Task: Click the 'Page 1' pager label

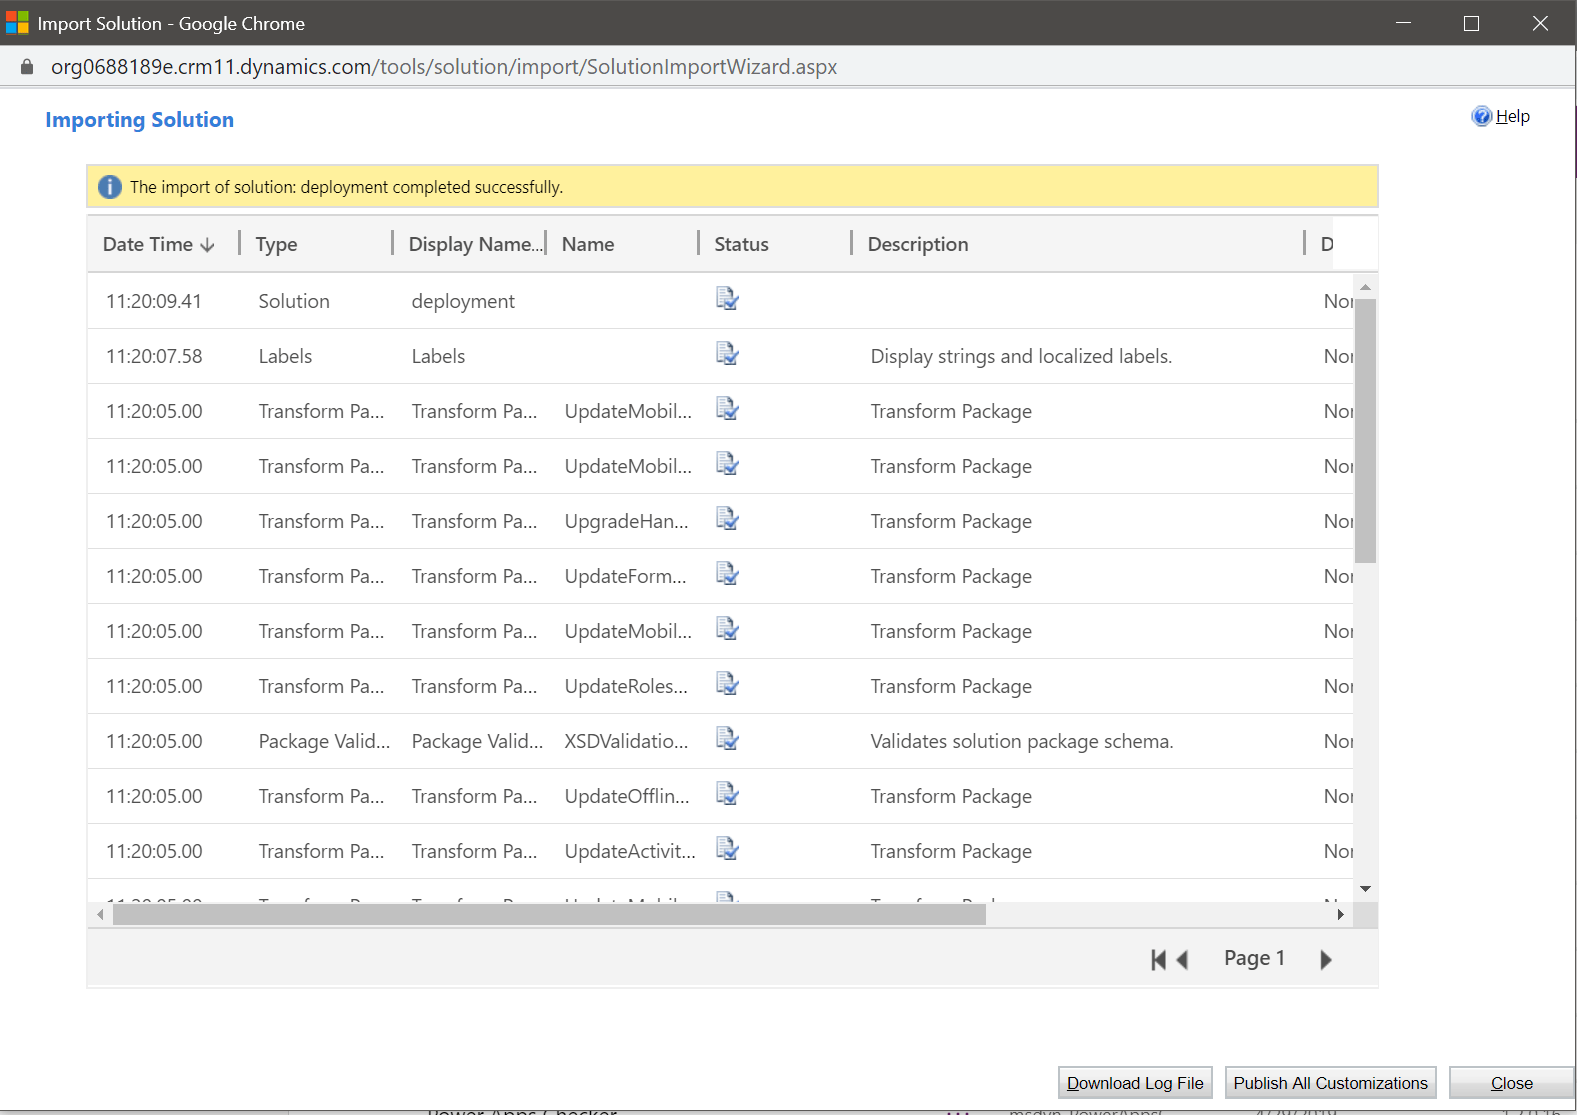Action: (x=1254, y=958)
